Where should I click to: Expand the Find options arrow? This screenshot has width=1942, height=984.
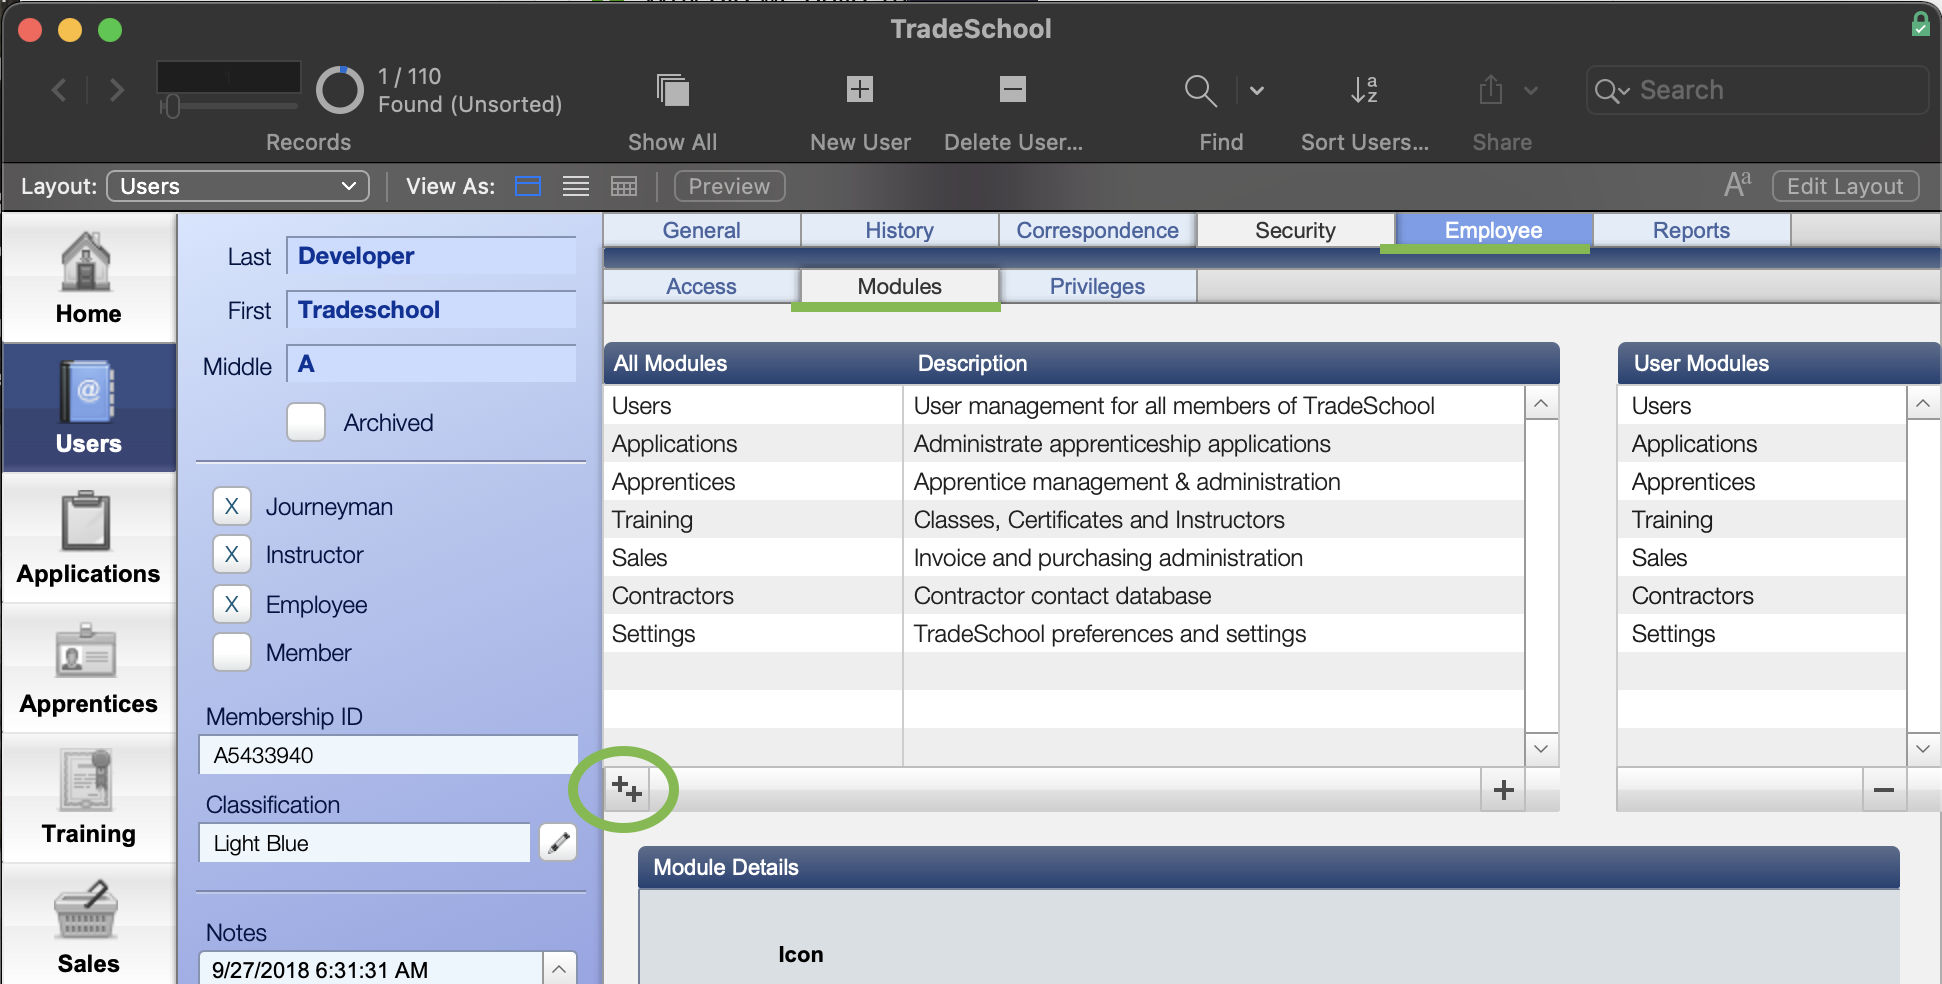(1257, 90)
